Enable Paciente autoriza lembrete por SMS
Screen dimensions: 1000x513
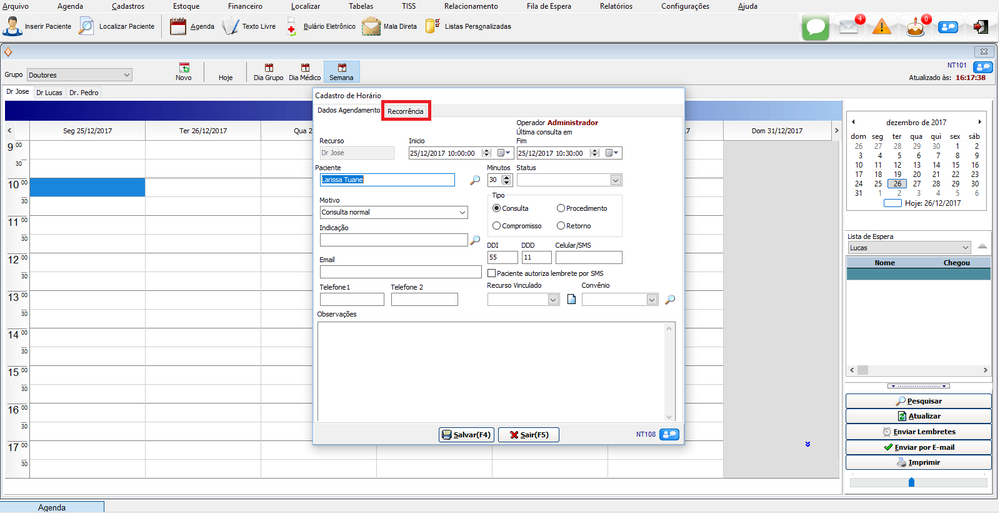click(x=492, y=272)
